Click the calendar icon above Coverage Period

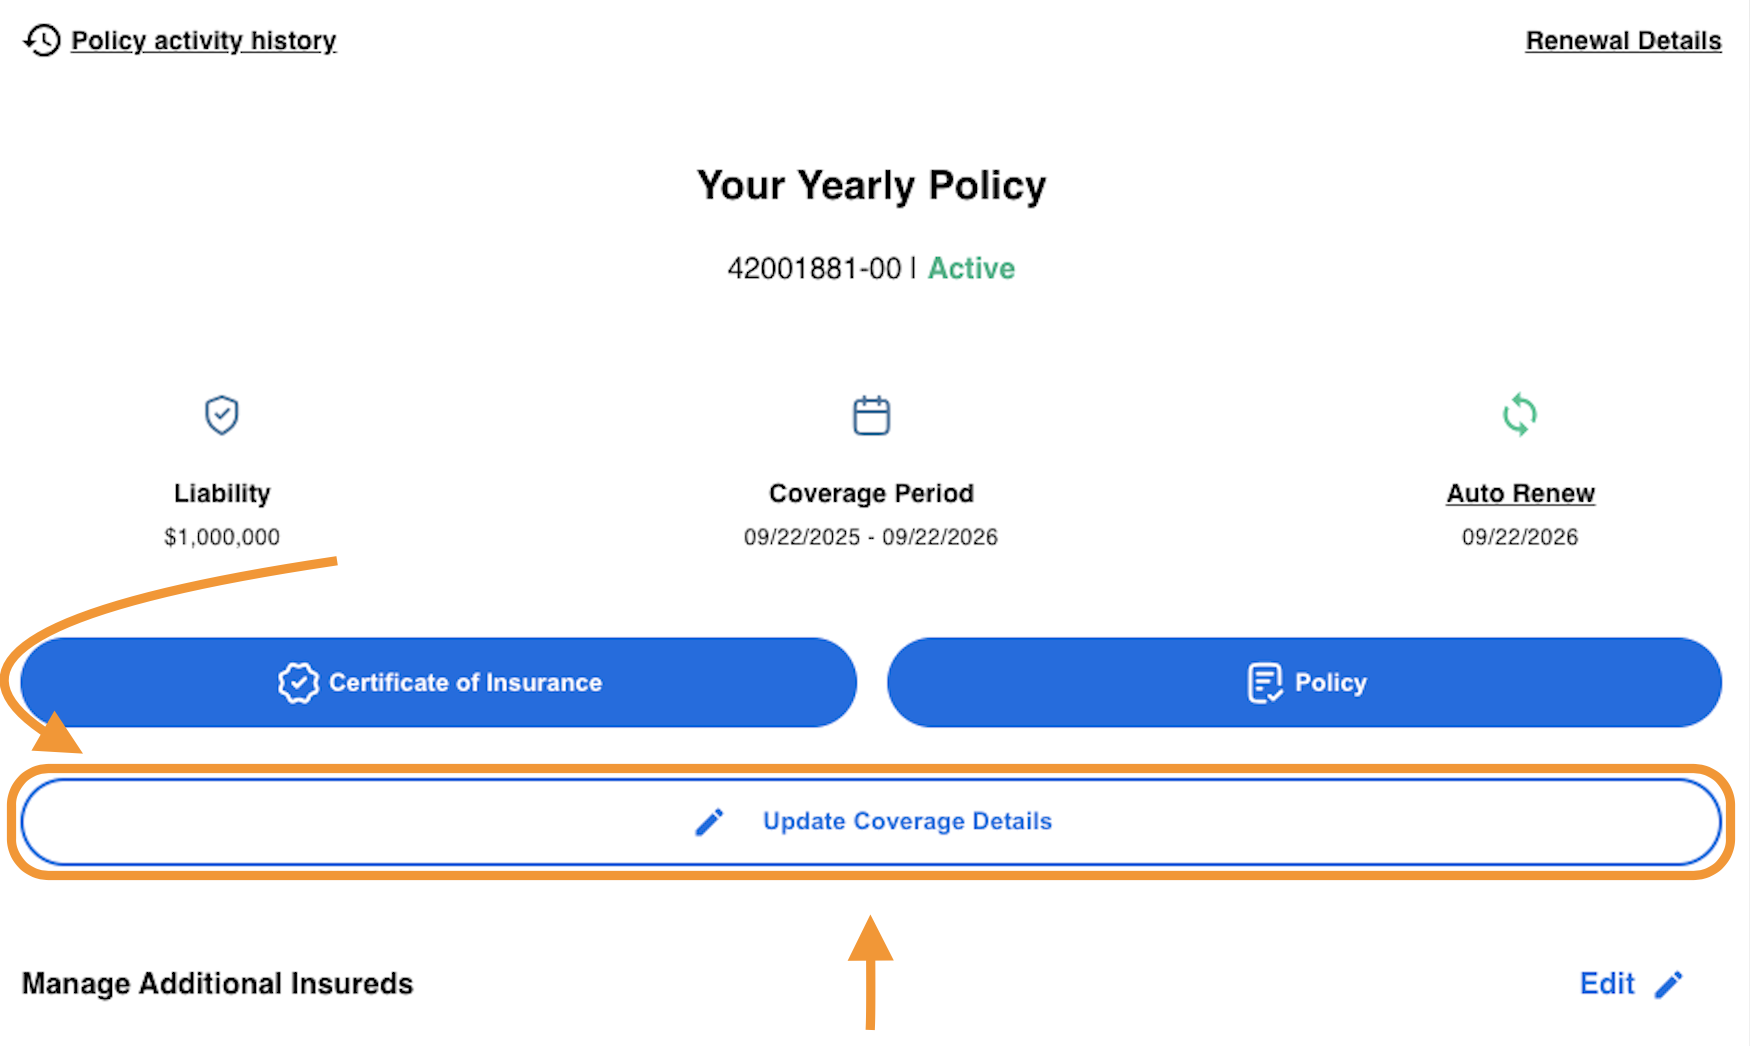[x=870, y=414]
